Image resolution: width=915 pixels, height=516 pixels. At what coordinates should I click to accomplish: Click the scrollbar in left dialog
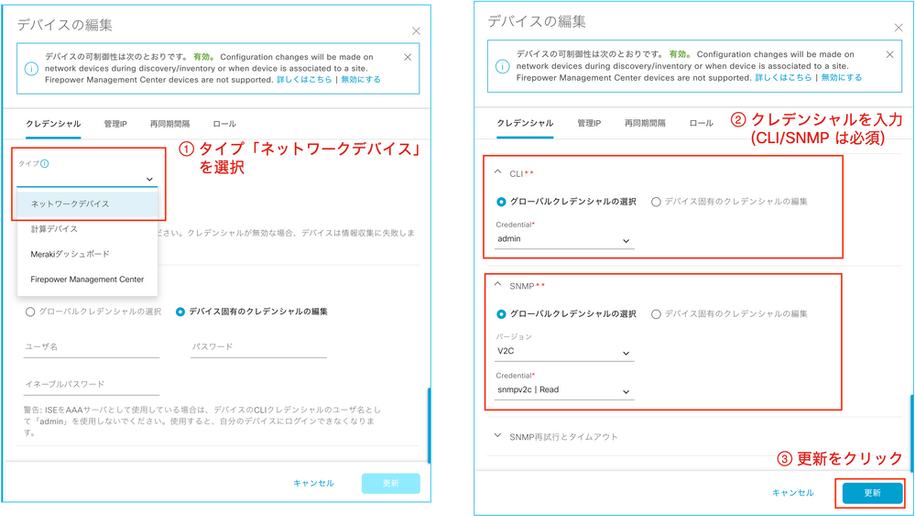coord(429,426)
